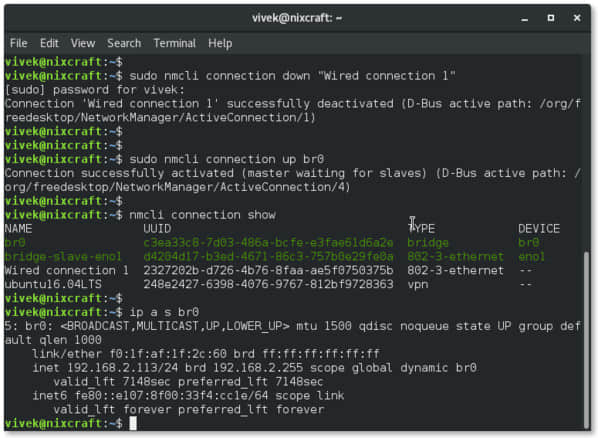Click 'master waiting for slaves' text
The height and width of the screenshot is (438, 598).
click(334, 173)
